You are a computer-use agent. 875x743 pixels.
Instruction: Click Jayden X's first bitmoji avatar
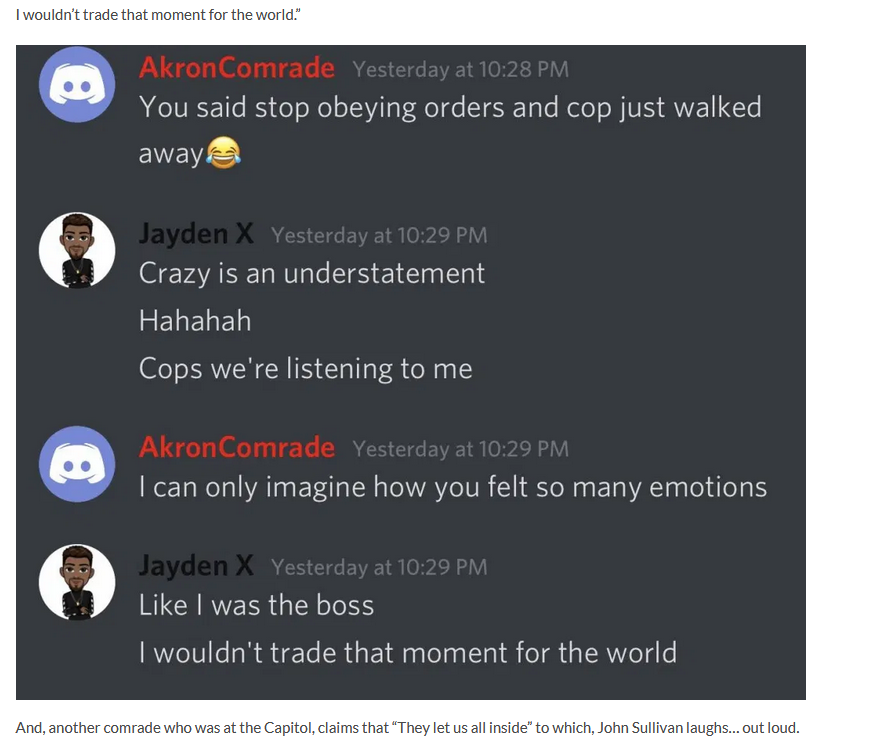coord(77,250)
